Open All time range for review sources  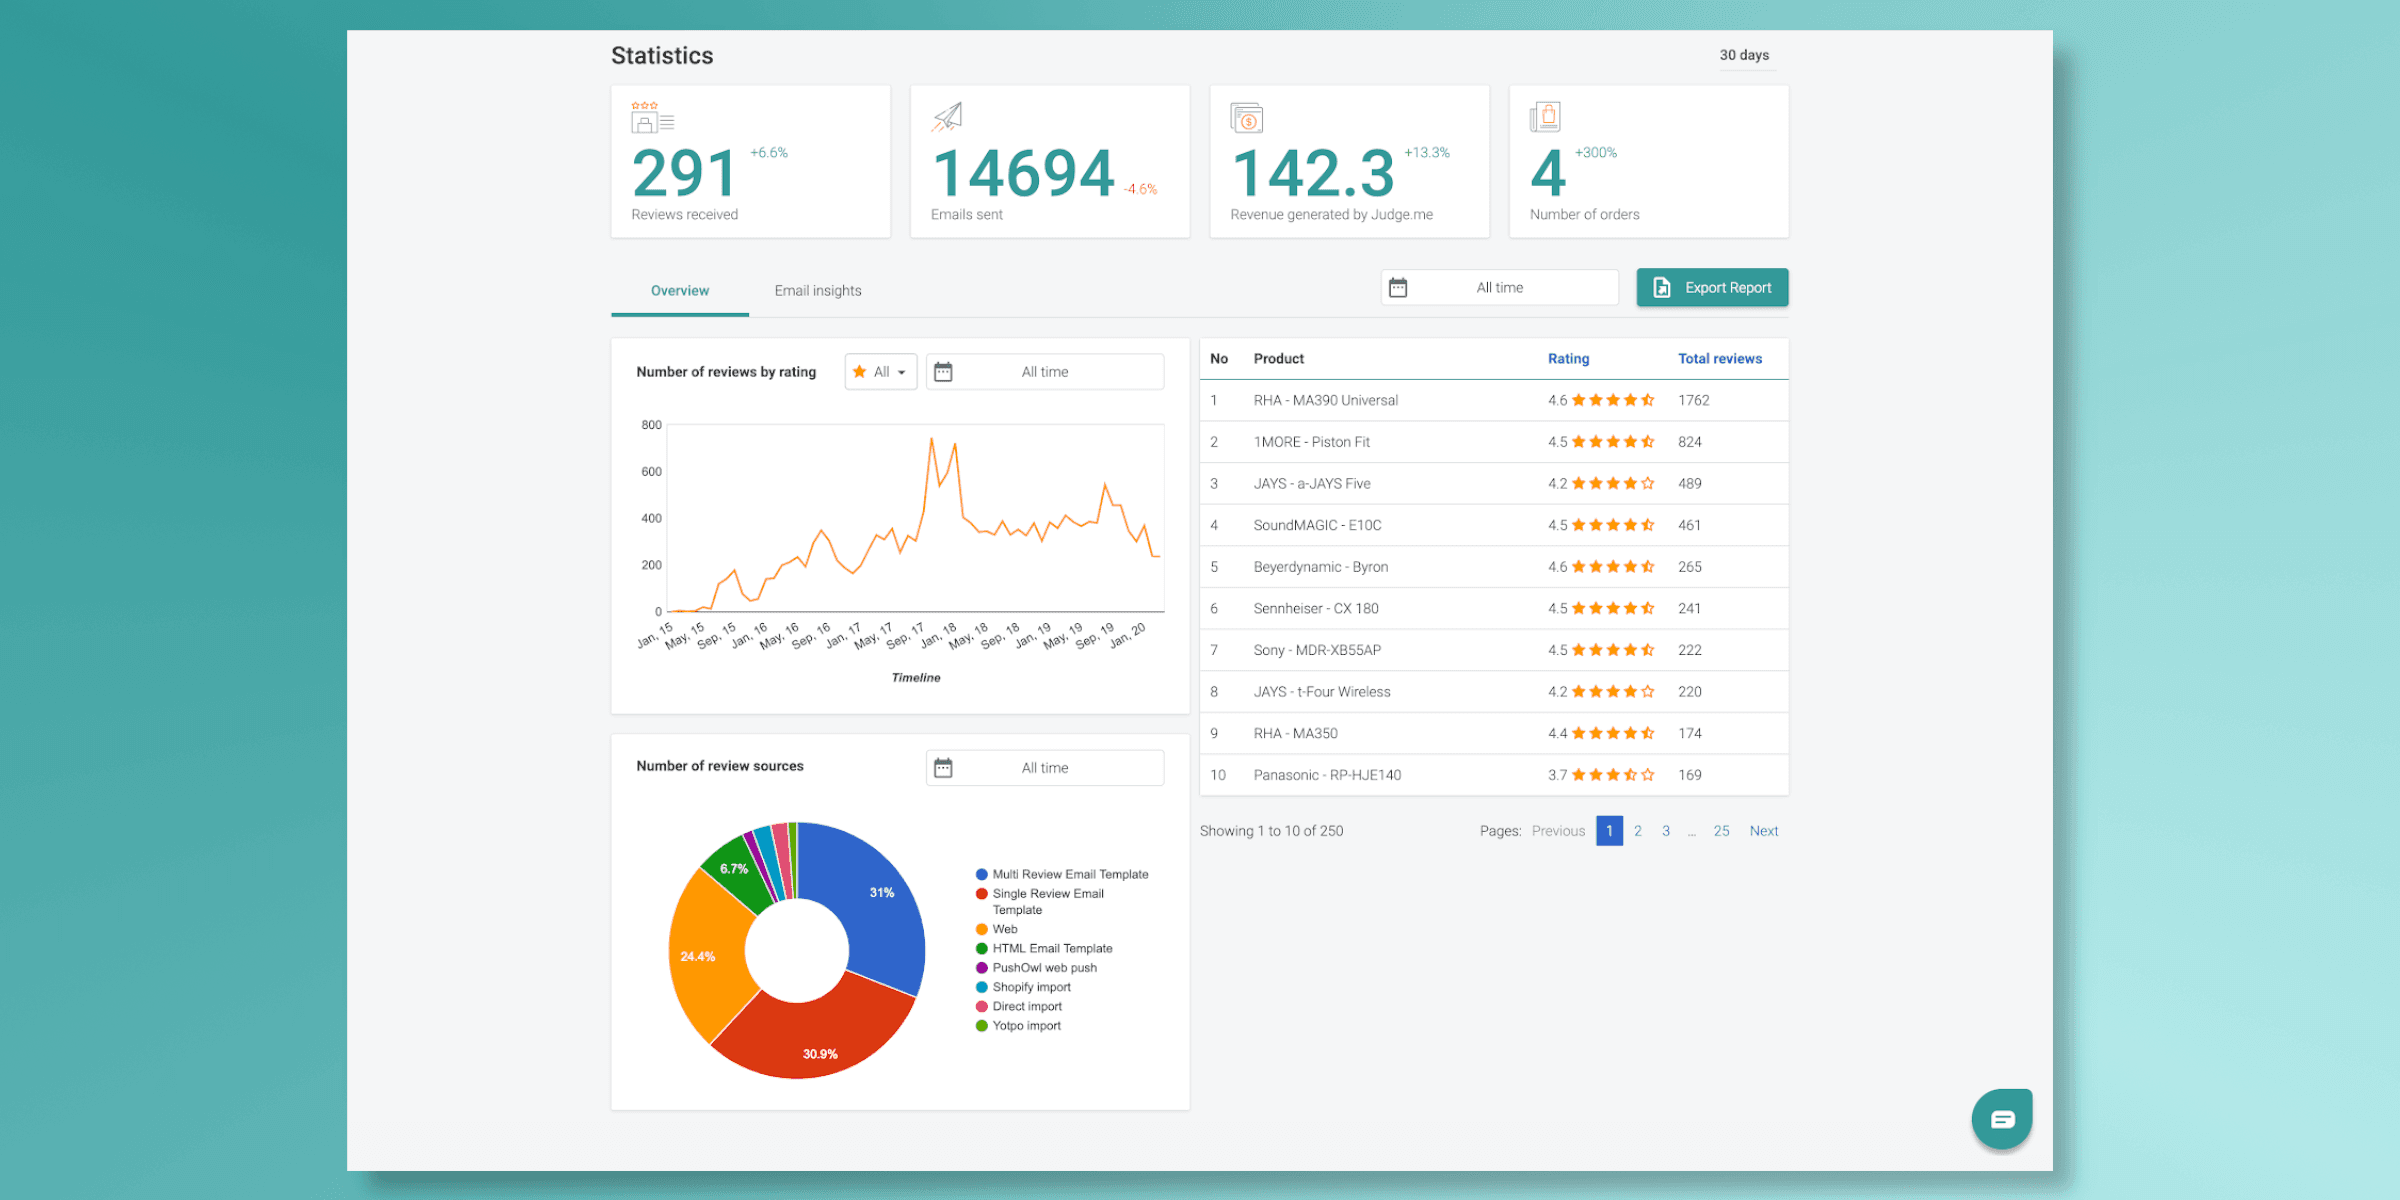coord(1045,768)
